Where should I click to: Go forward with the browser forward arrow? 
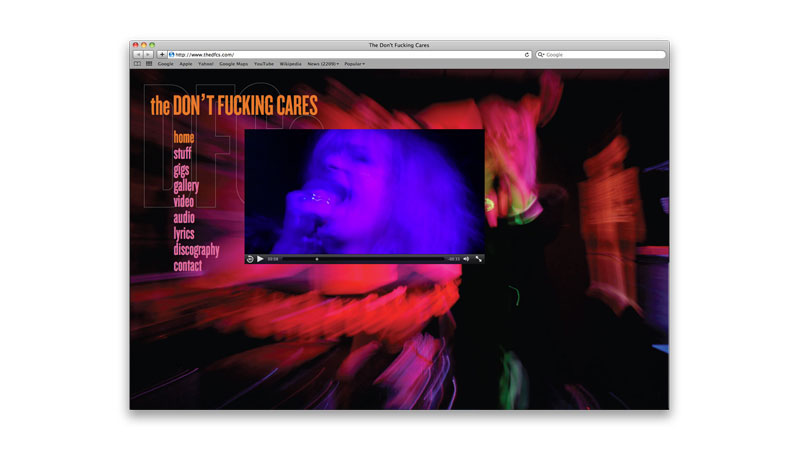click(x=148, y=55)
